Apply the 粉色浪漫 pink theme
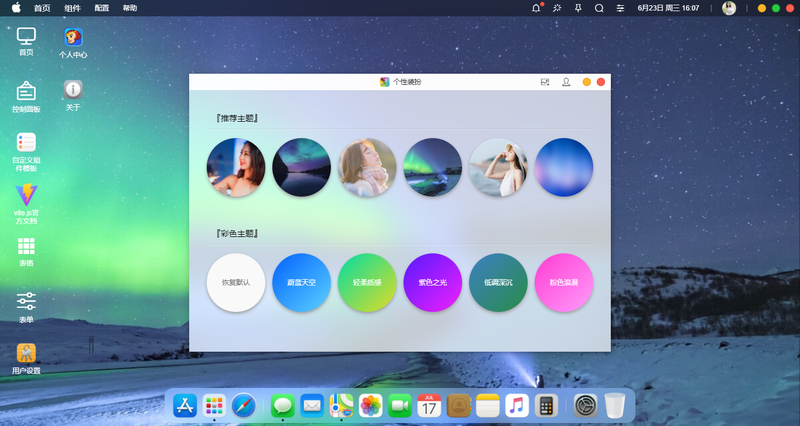 (564, 283)
